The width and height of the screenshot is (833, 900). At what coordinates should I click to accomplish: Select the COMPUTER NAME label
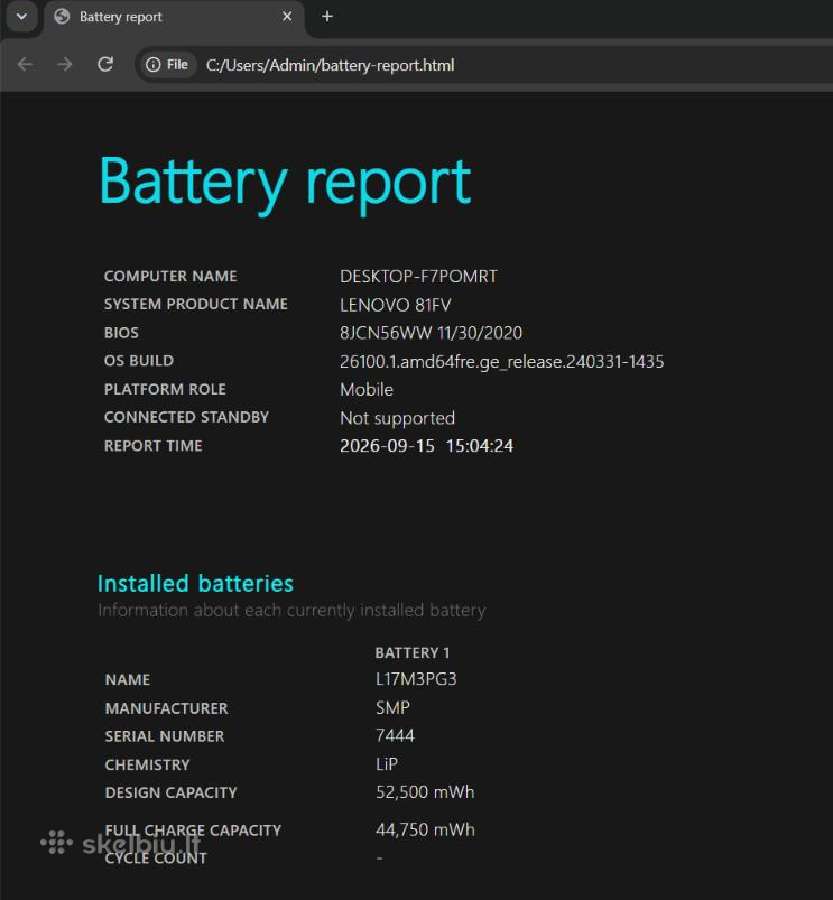tap(171, 276)
